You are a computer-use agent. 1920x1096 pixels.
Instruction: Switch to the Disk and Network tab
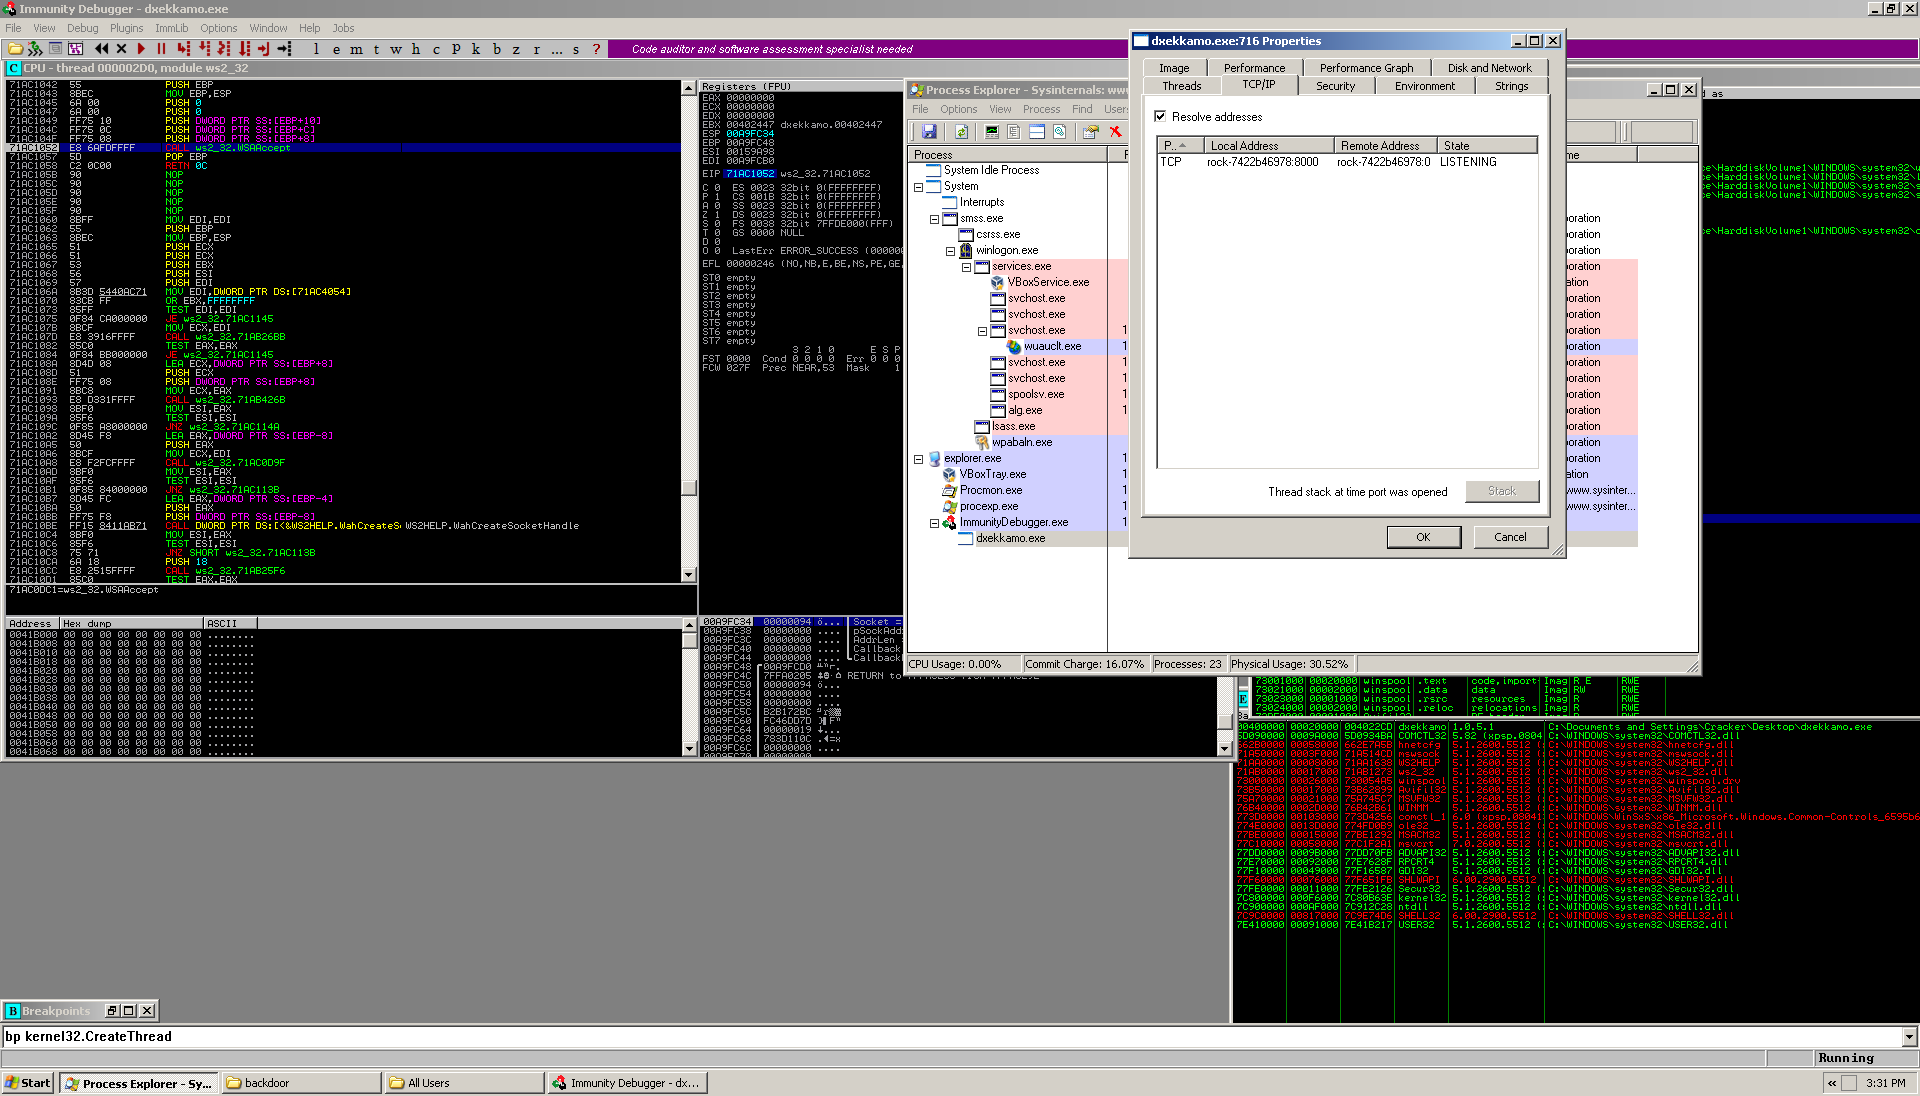pos(1488,68)
